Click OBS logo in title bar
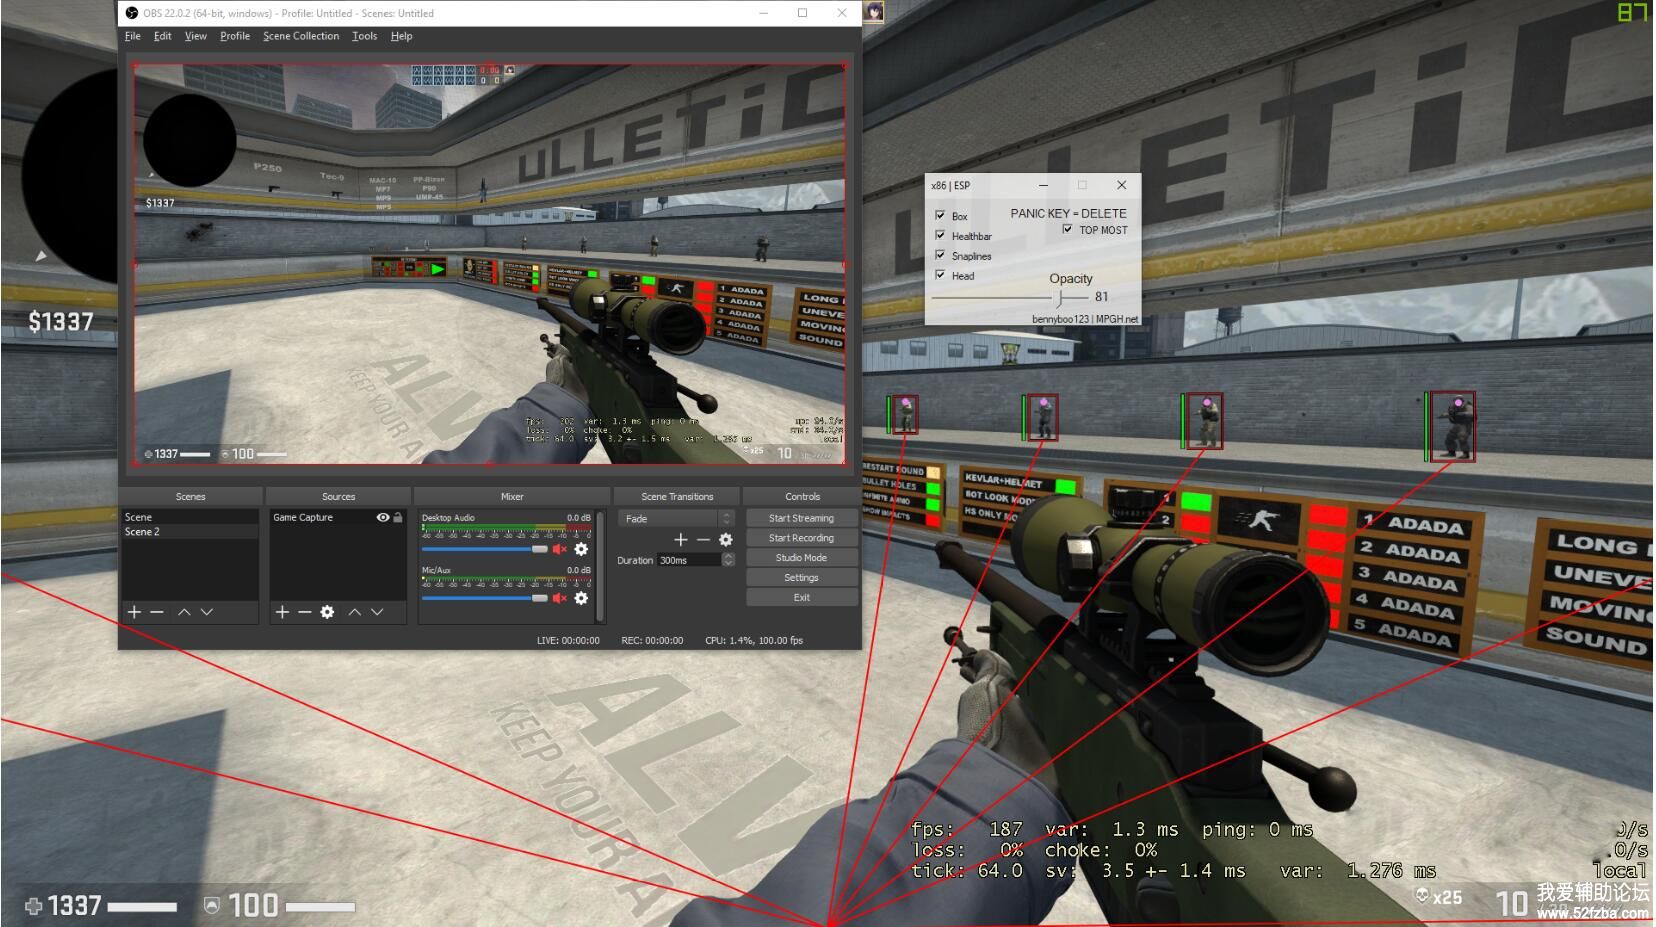Screen dimensions: 1656x927 pos(131,13)
